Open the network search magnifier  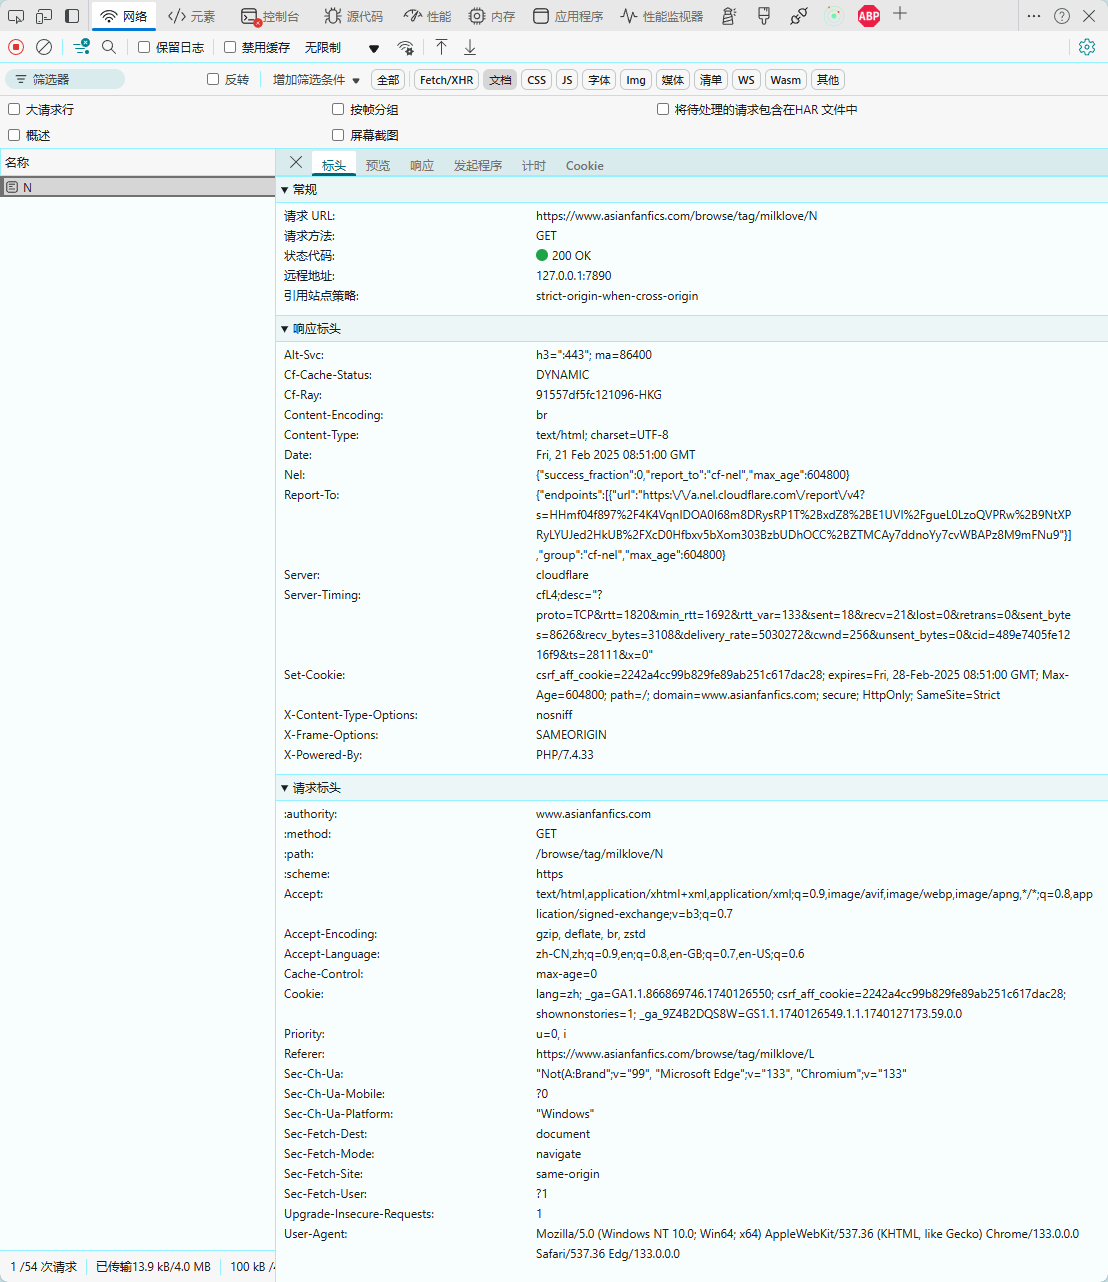[109, 47]
